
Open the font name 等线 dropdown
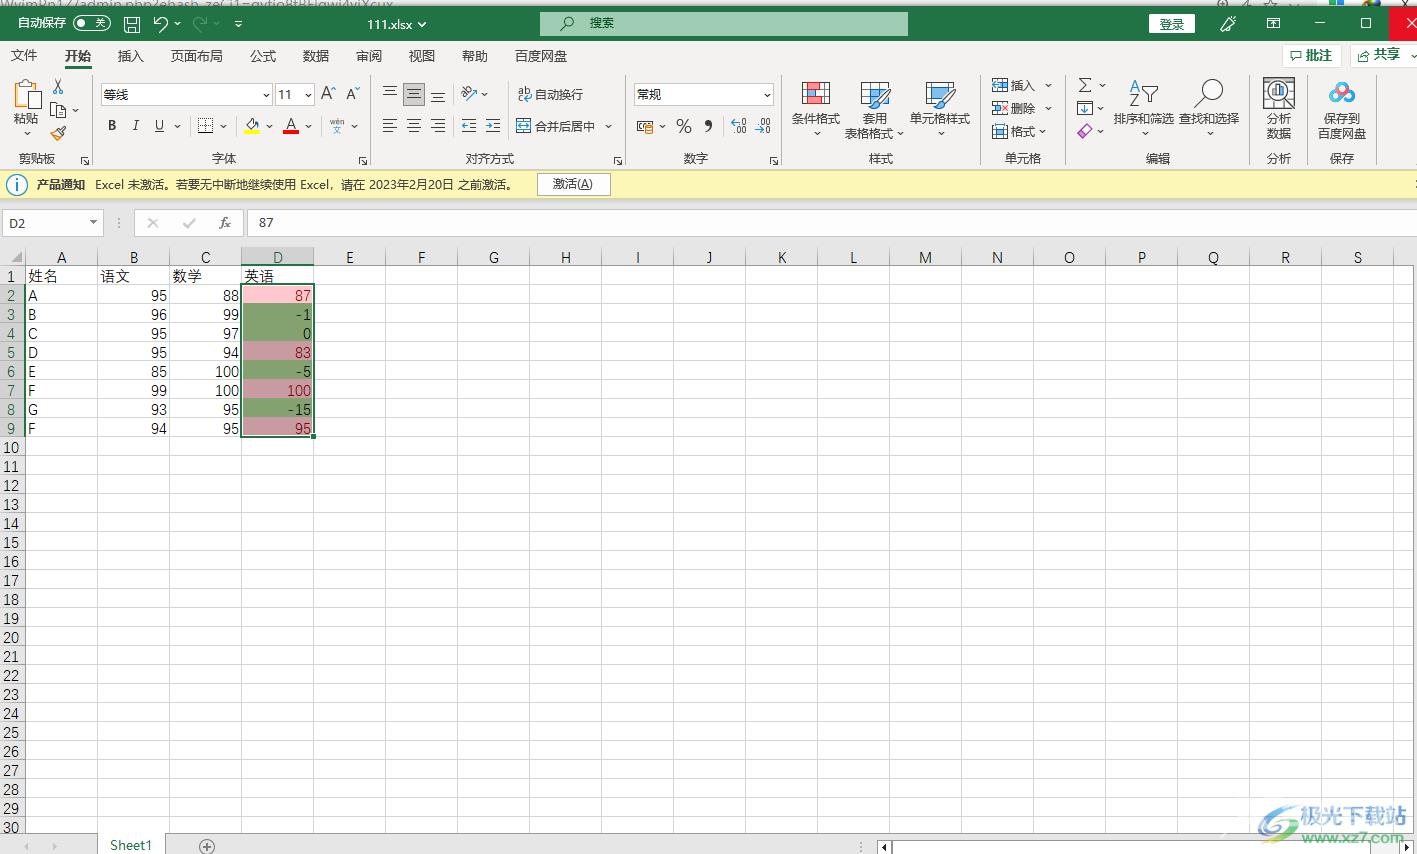pyautogui.click(x=266, y=95)
